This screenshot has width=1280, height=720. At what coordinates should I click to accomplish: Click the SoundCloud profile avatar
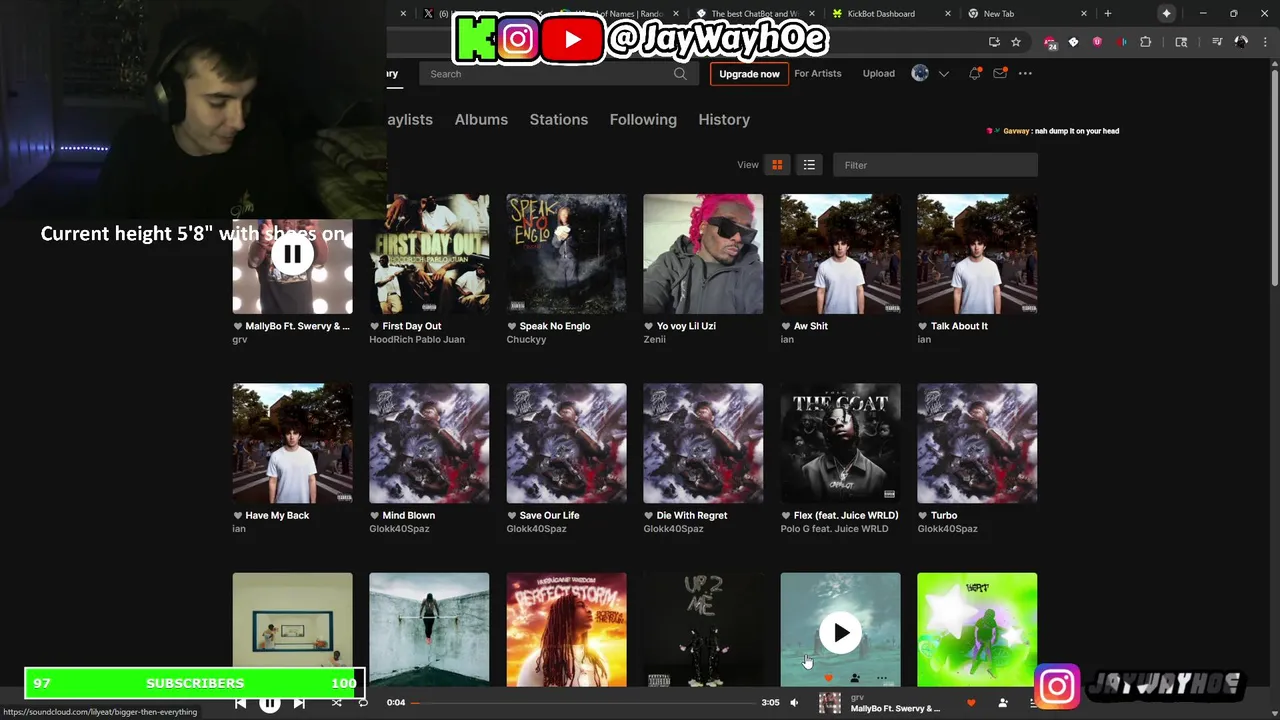(x=920, y=73)
